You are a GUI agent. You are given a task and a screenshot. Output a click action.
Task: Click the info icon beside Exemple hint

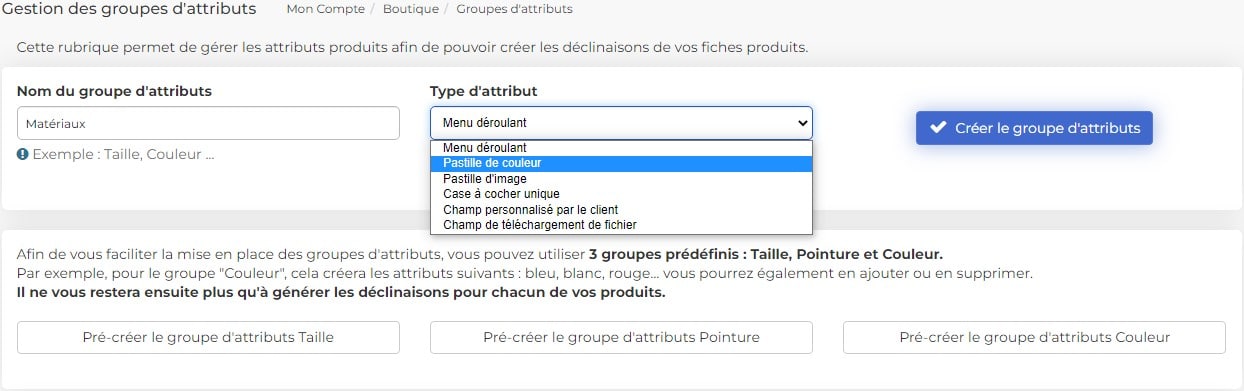(x=23, y=154)
